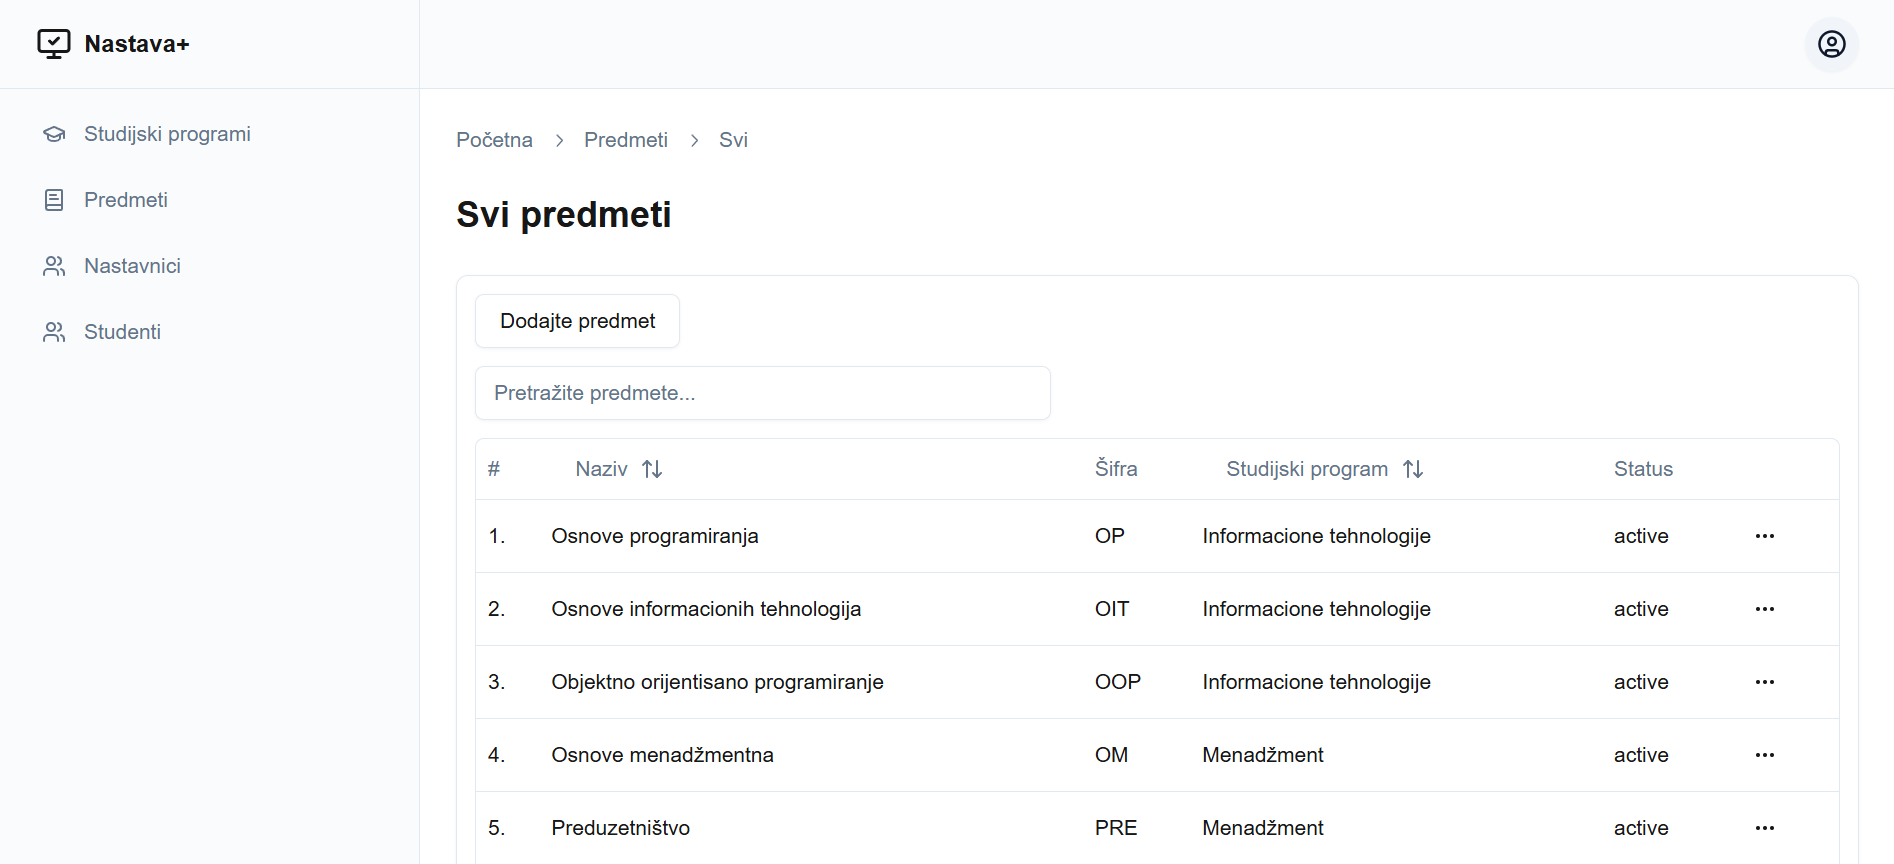Viewport: 1894px width, 864px height.
Task: Open actions menu for Osnove programiranja
Action: [x=1764, y=536]
